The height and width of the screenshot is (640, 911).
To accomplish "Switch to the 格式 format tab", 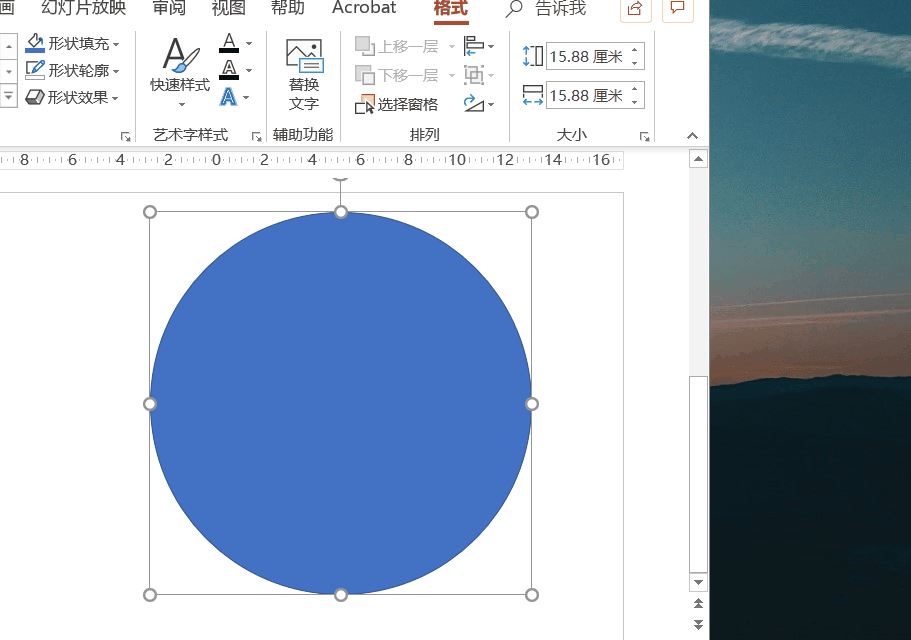I will point(451,8).
